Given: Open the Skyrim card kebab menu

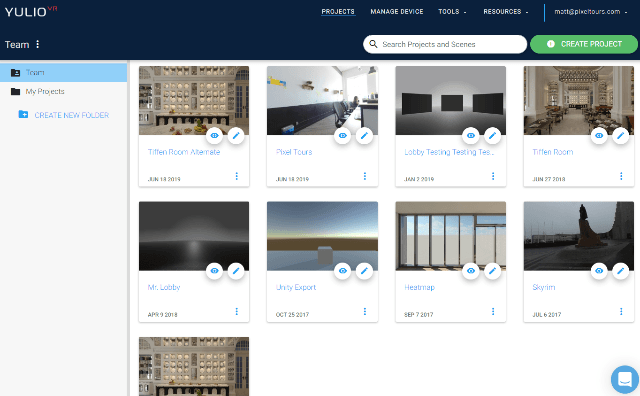Looking at the screenshot, I should tap(621, 311).
